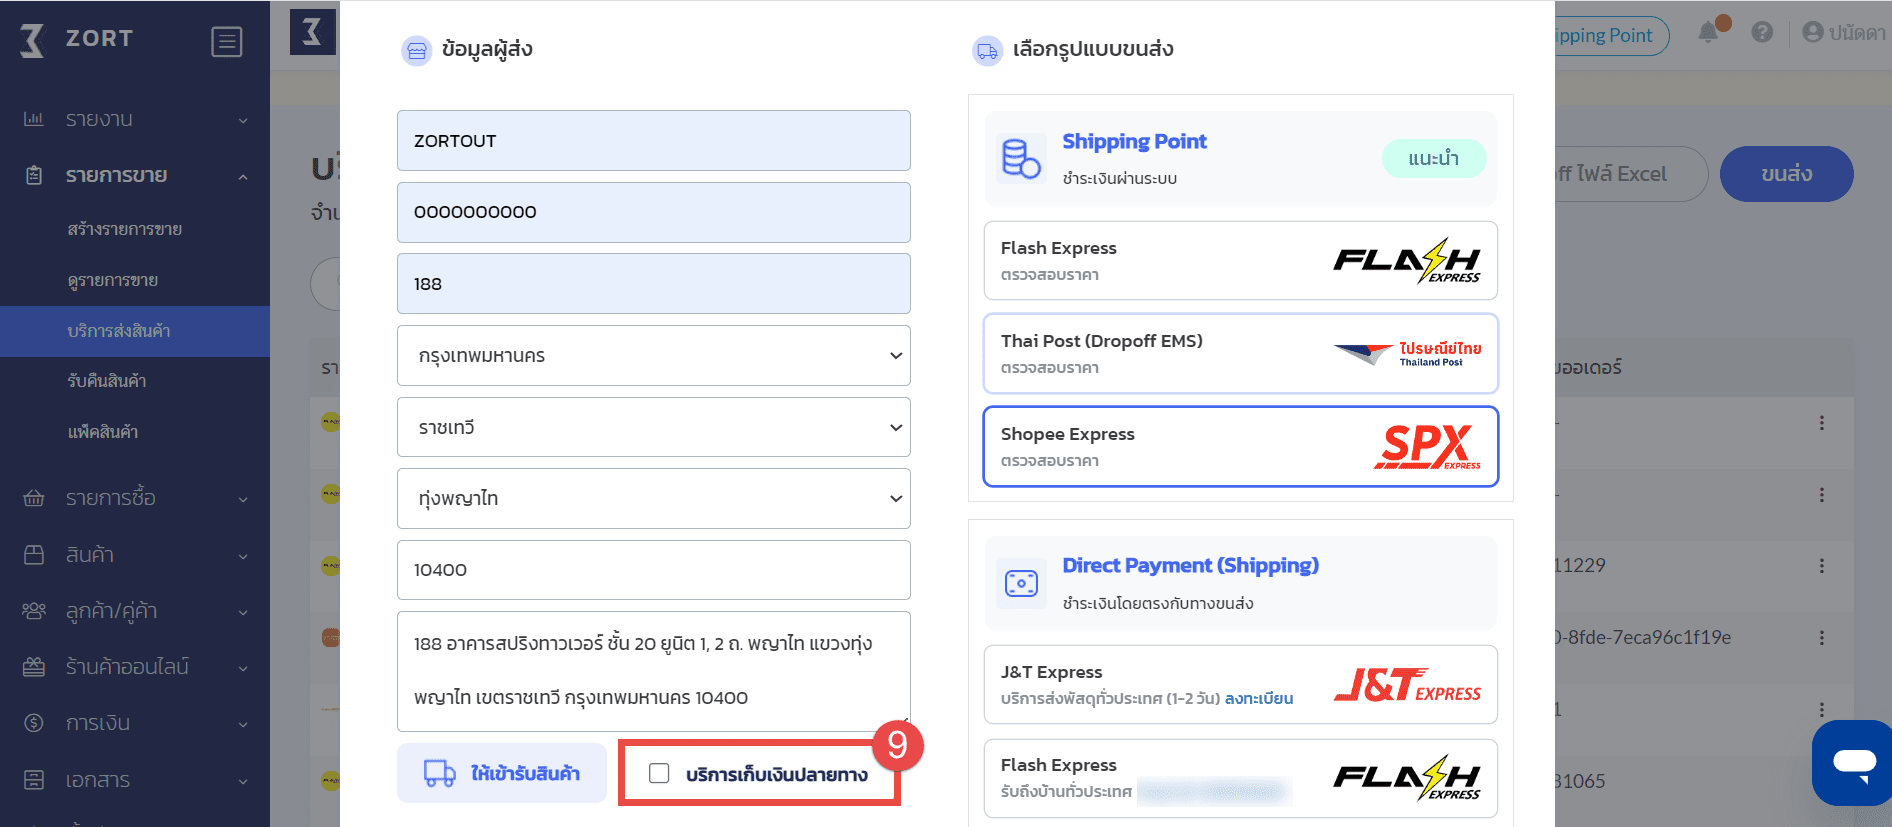Open row options for order ending 8fde-7eca96c1f19e
Viewport: 1892px width, 827px height.
point(1822,638)
